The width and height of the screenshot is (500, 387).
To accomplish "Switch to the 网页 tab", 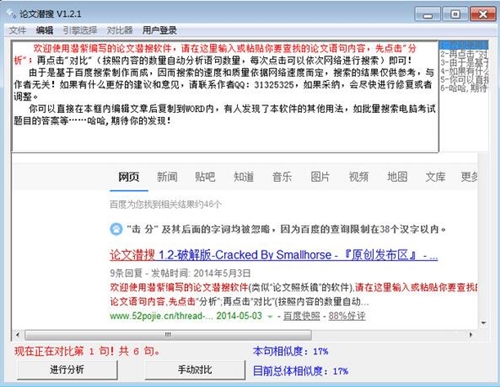I will pos(129,177).
